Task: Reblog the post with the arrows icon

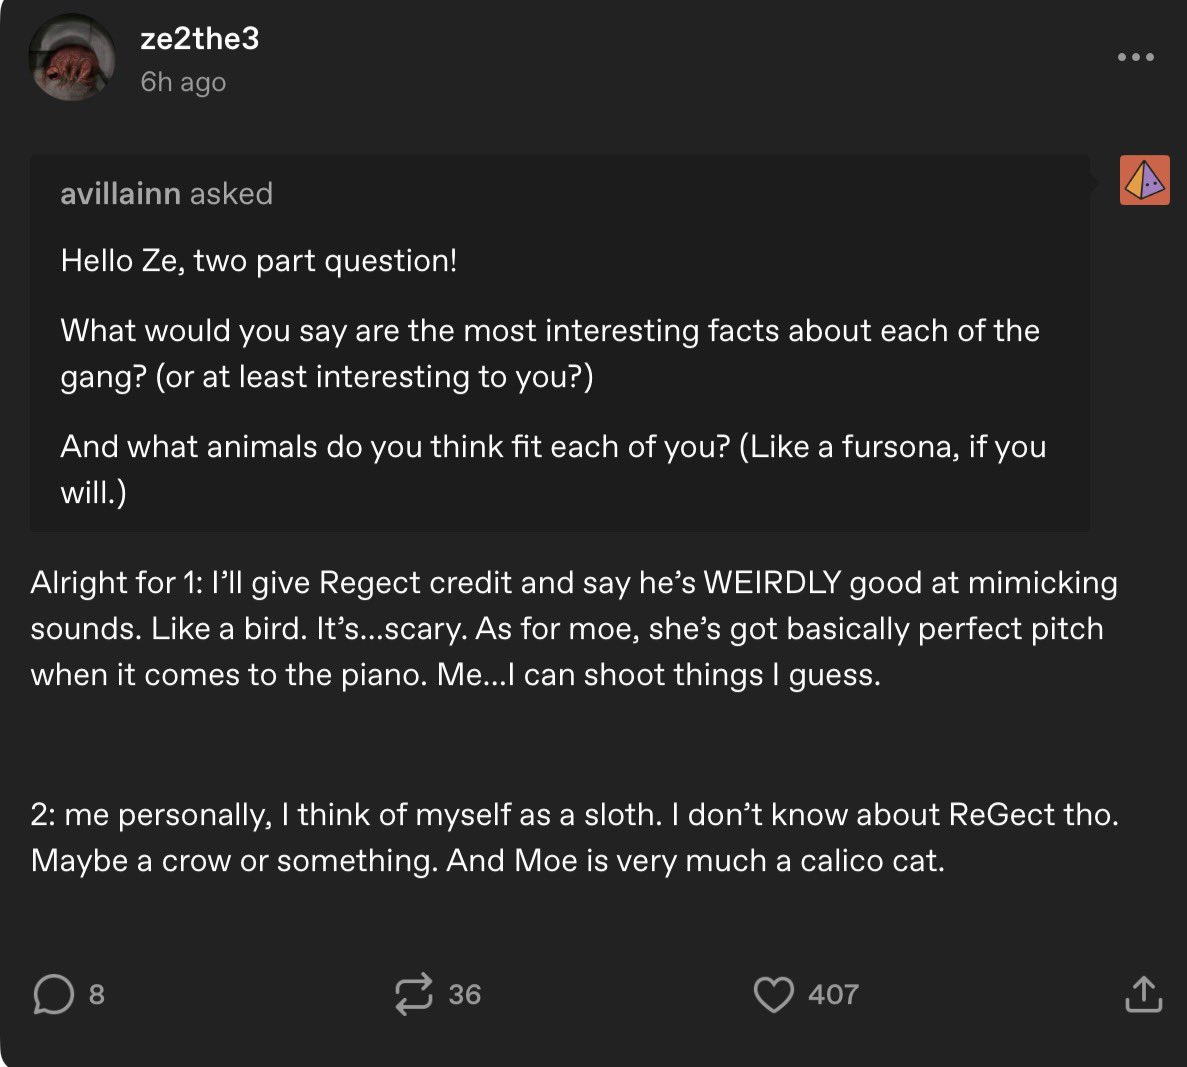Action: 414,994
